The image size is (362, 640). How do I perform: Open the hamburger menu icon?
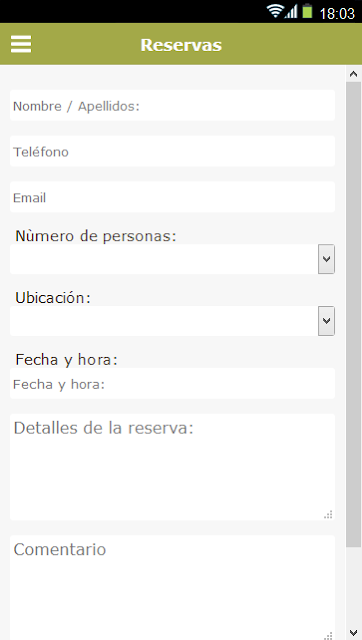point(21,44)
